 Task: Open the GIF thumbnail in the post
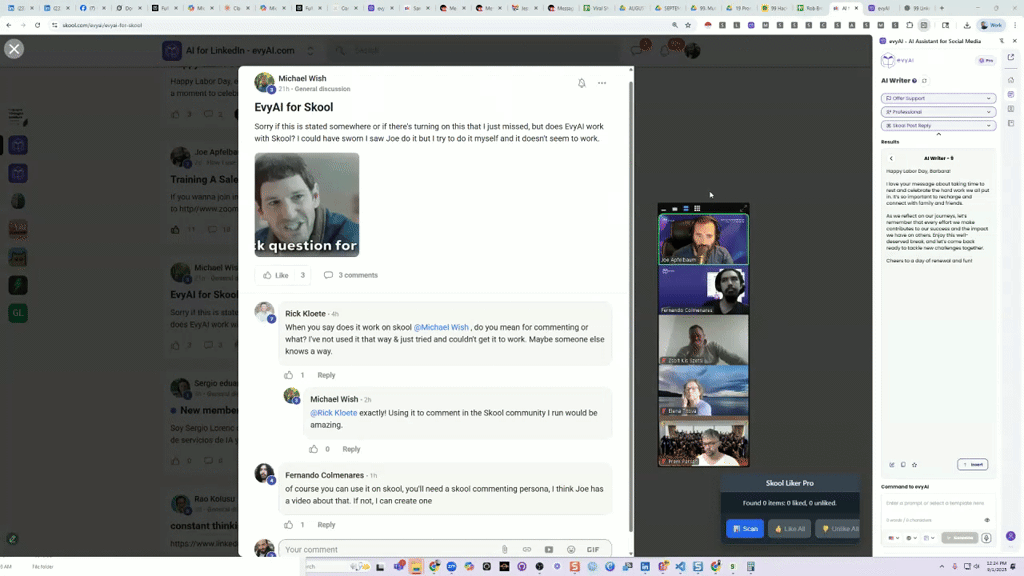307,204
